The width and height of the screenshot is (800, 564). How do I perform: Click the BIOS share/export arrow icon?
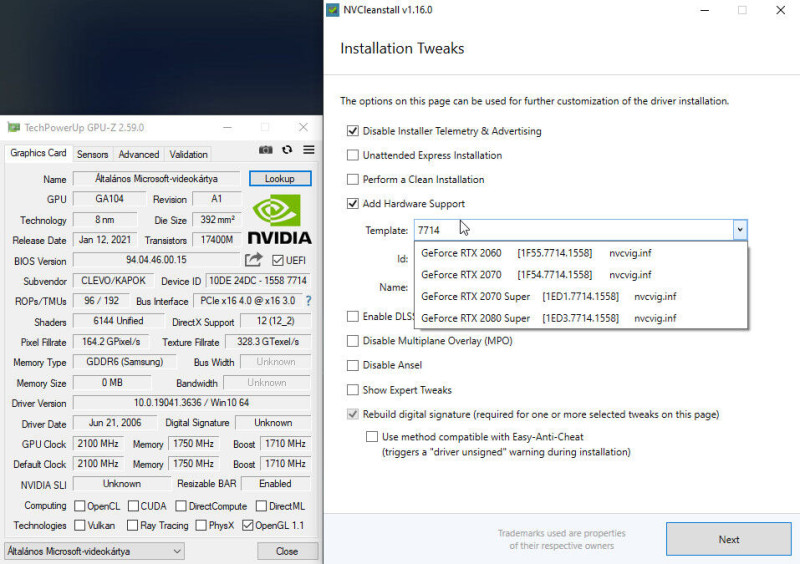click(x=254, y=260)
